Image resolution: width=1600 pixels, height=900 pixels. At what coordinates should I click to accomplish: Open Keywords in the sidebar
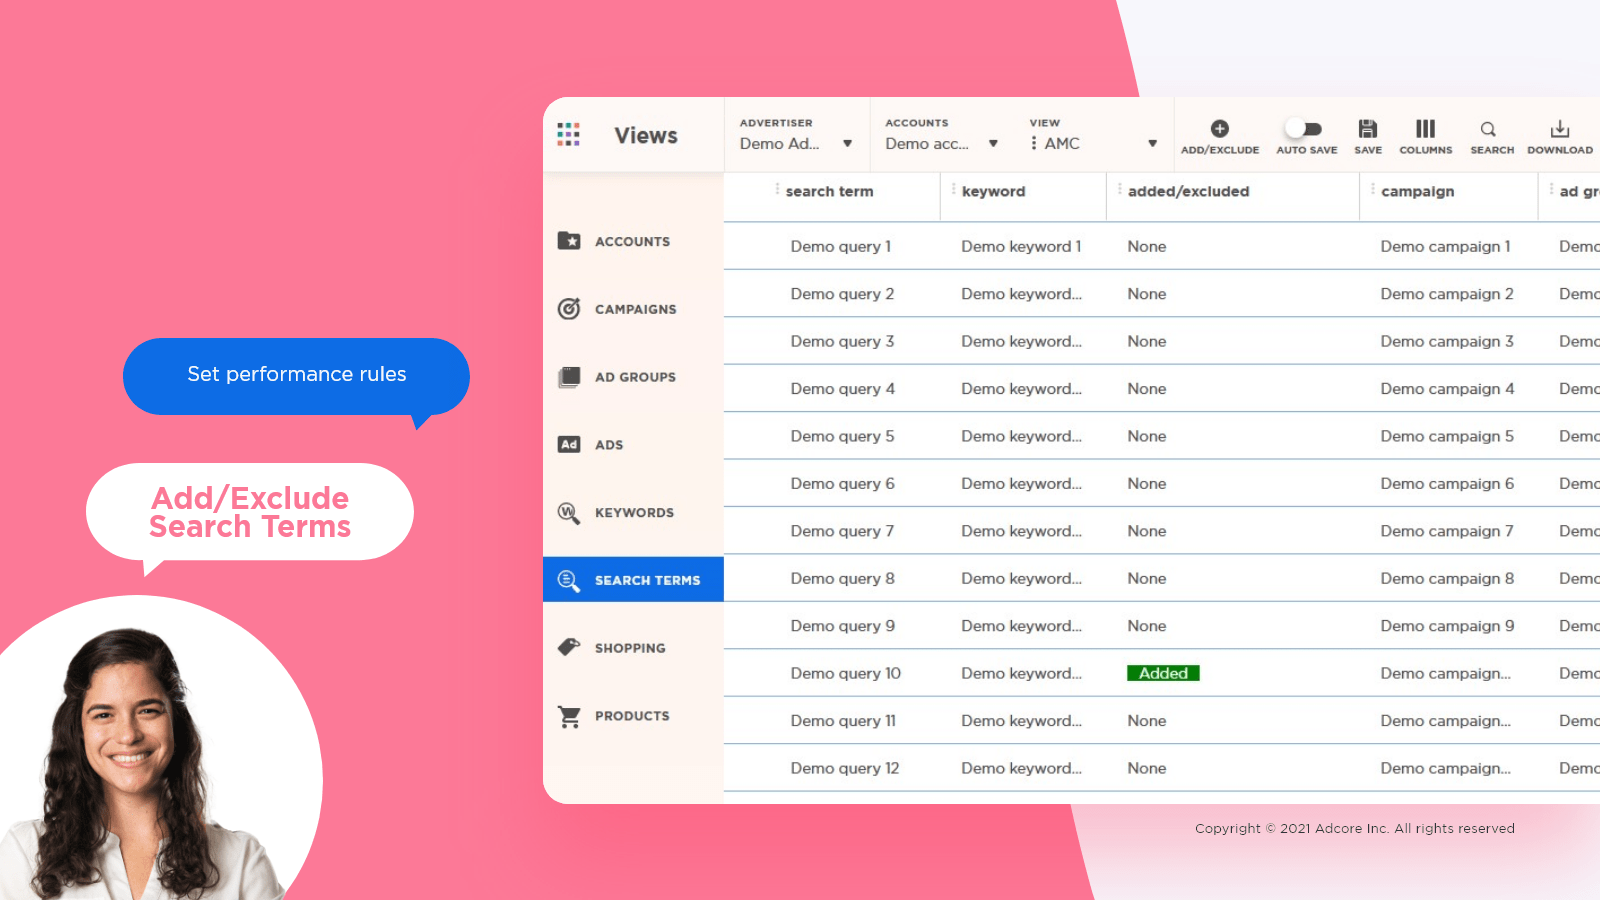tap(633, 513)
